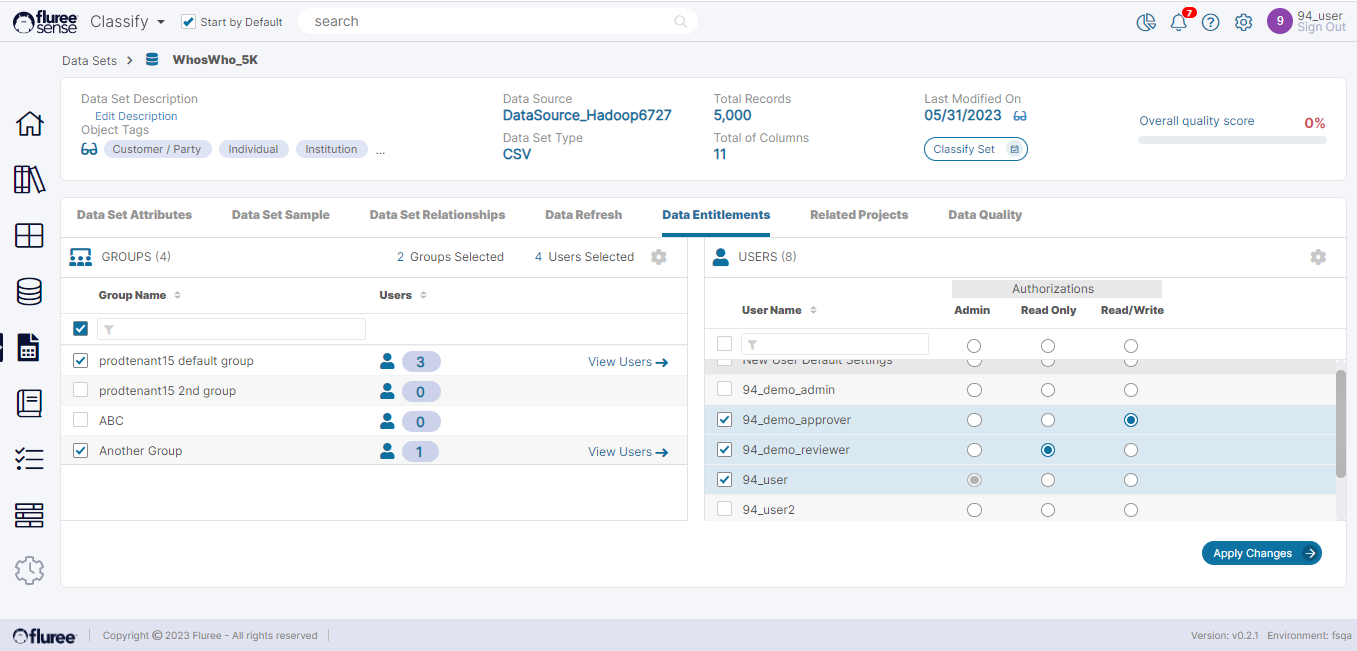Open the settings gear in top bar

1243,22
